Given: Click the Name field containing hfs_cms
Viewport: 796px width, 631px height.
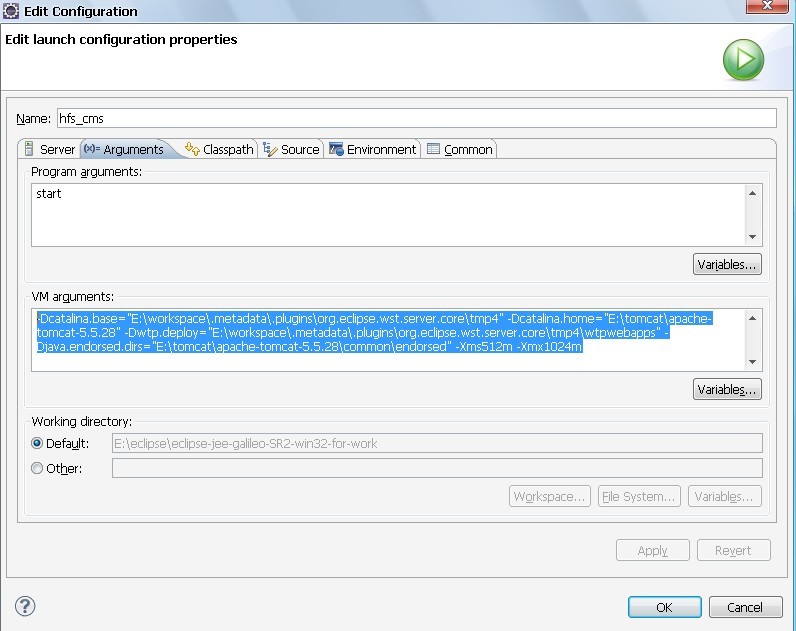Looking at the screenshot, I should point(417,118).
